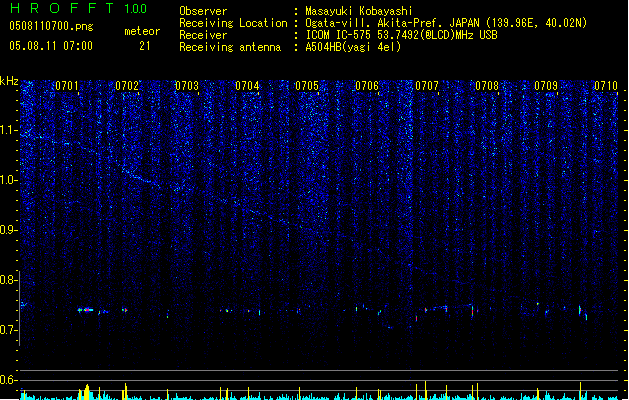Click the receiver text ICOM IC-575 53.7492

click(401, 35)
